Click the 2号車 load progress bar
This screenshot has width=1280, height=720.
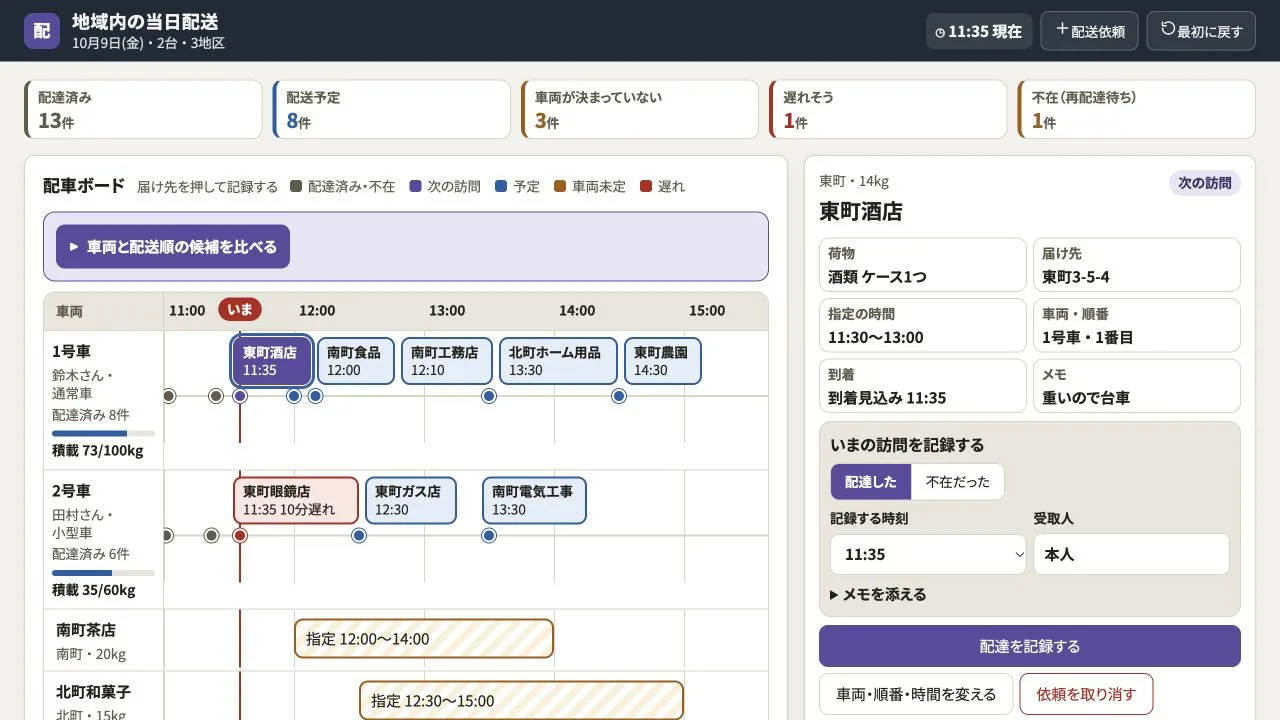tap(103, 573)
